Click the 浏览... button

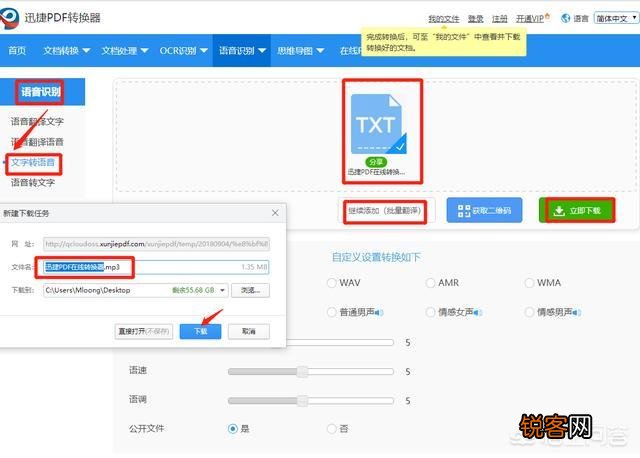tap(250, 290)
